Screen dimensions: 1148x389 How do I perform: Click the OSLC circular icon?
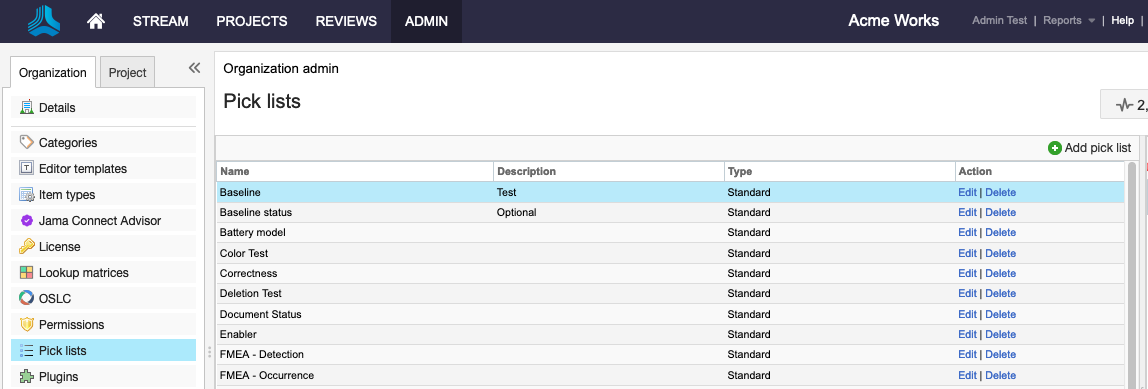26,298
